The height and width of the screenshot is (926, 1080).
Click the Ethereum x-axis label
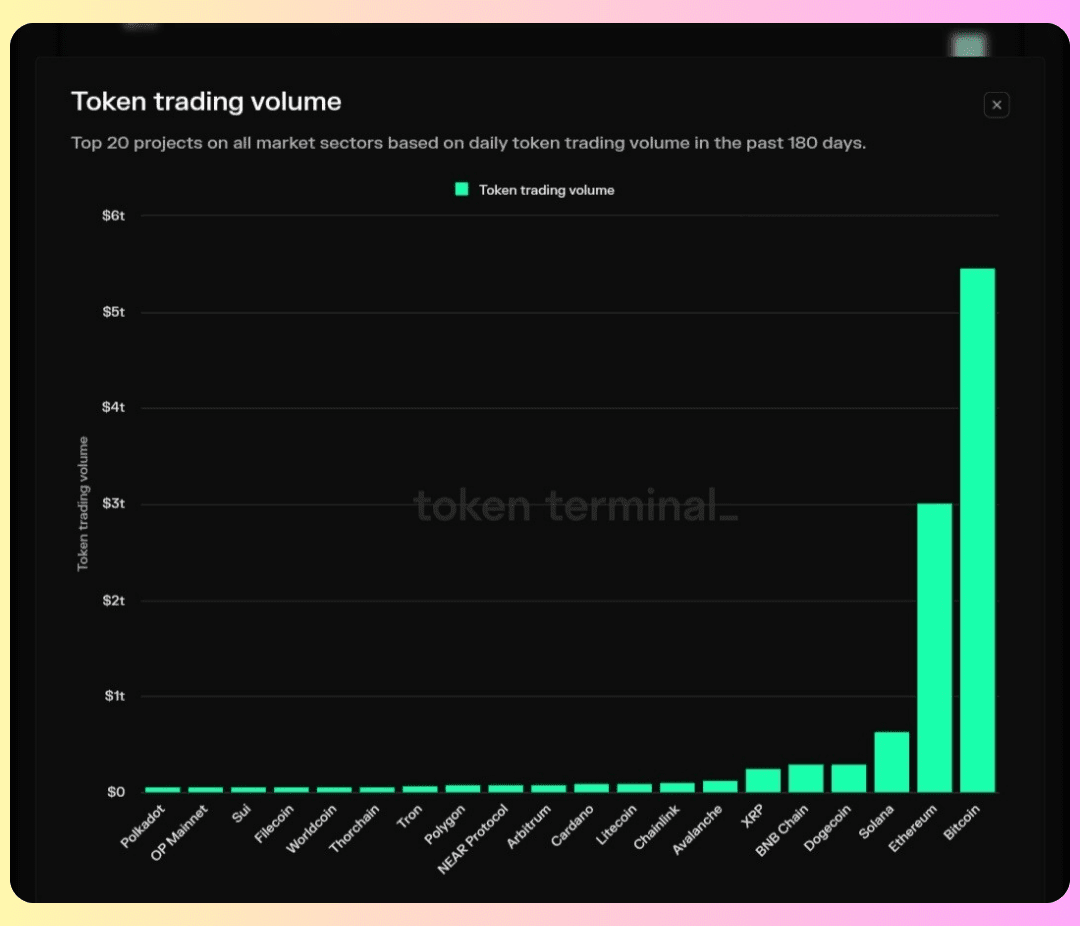pos(916,828)
